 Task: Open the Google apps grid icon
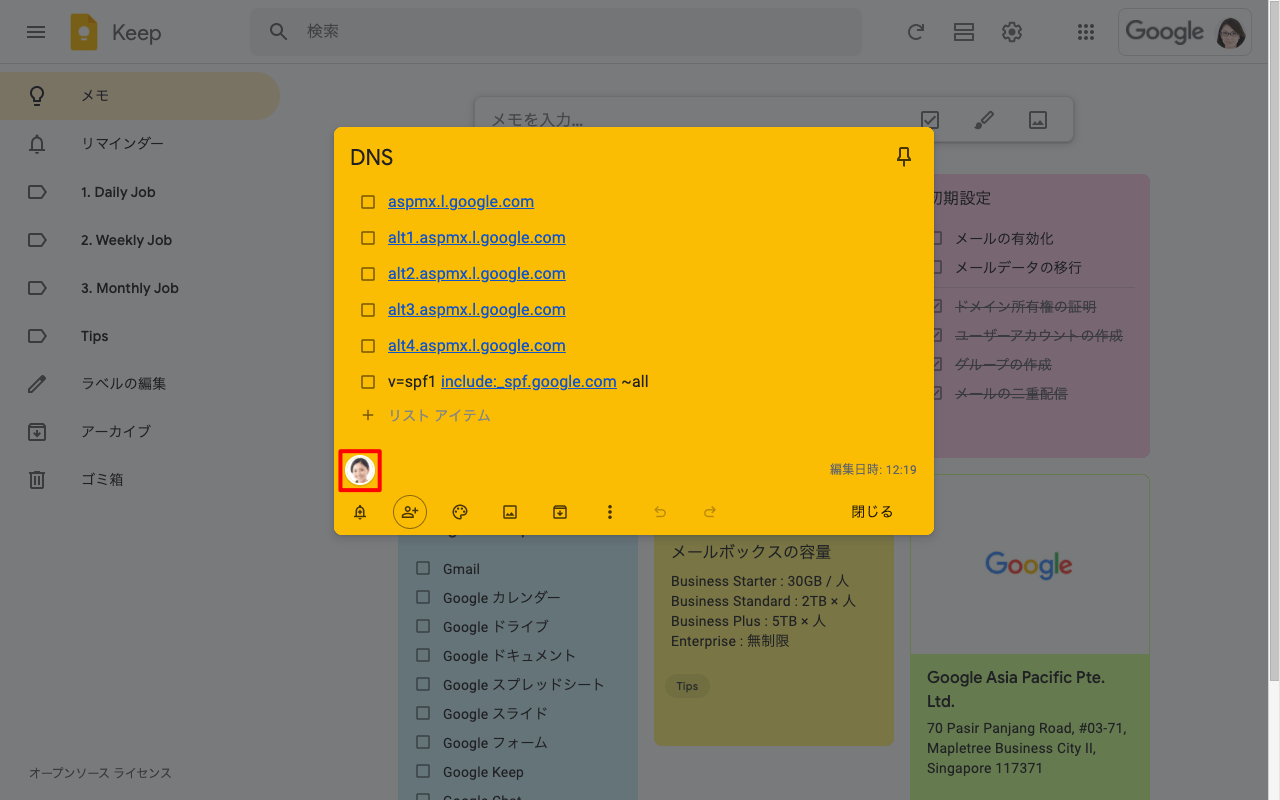[1086, 32]
